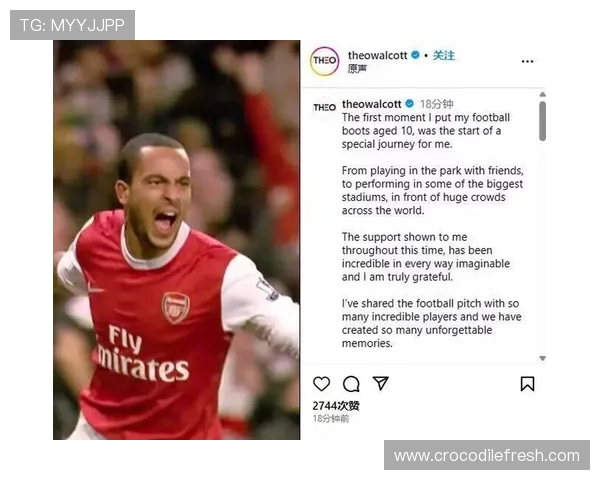Click the caption scrollbar up arrow

click(543, 95)
